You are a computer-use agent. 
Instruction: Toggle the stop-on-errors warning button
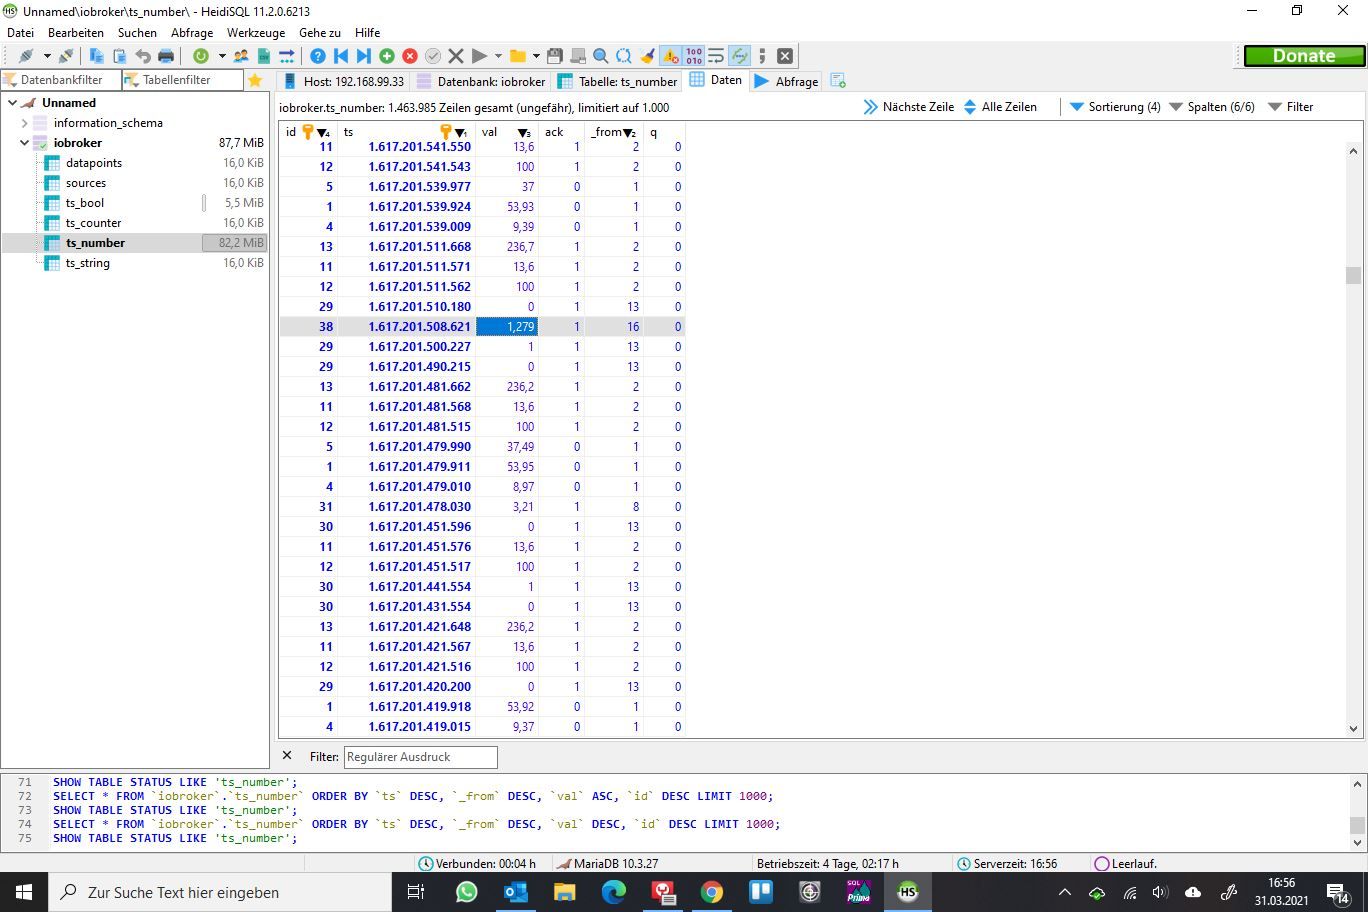(x=670, y=56)
